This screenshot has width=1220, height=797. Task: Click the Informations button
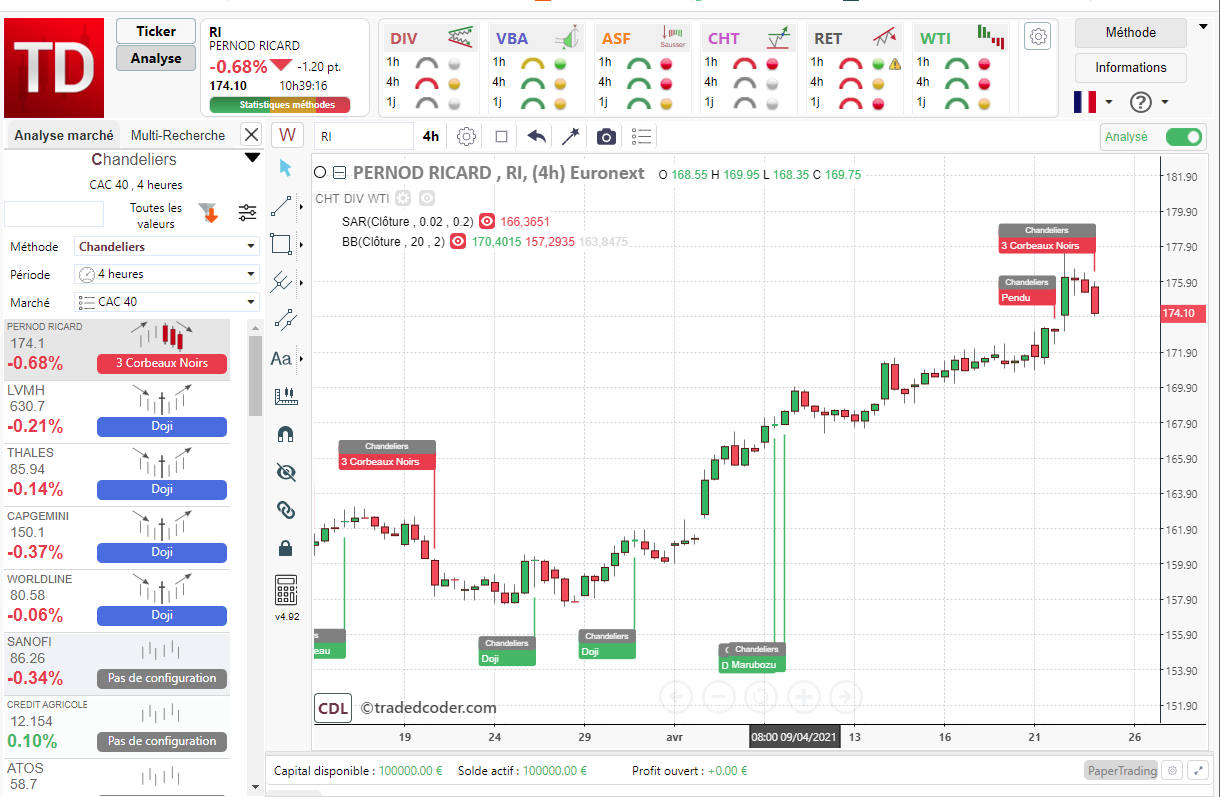(1131, 68)
